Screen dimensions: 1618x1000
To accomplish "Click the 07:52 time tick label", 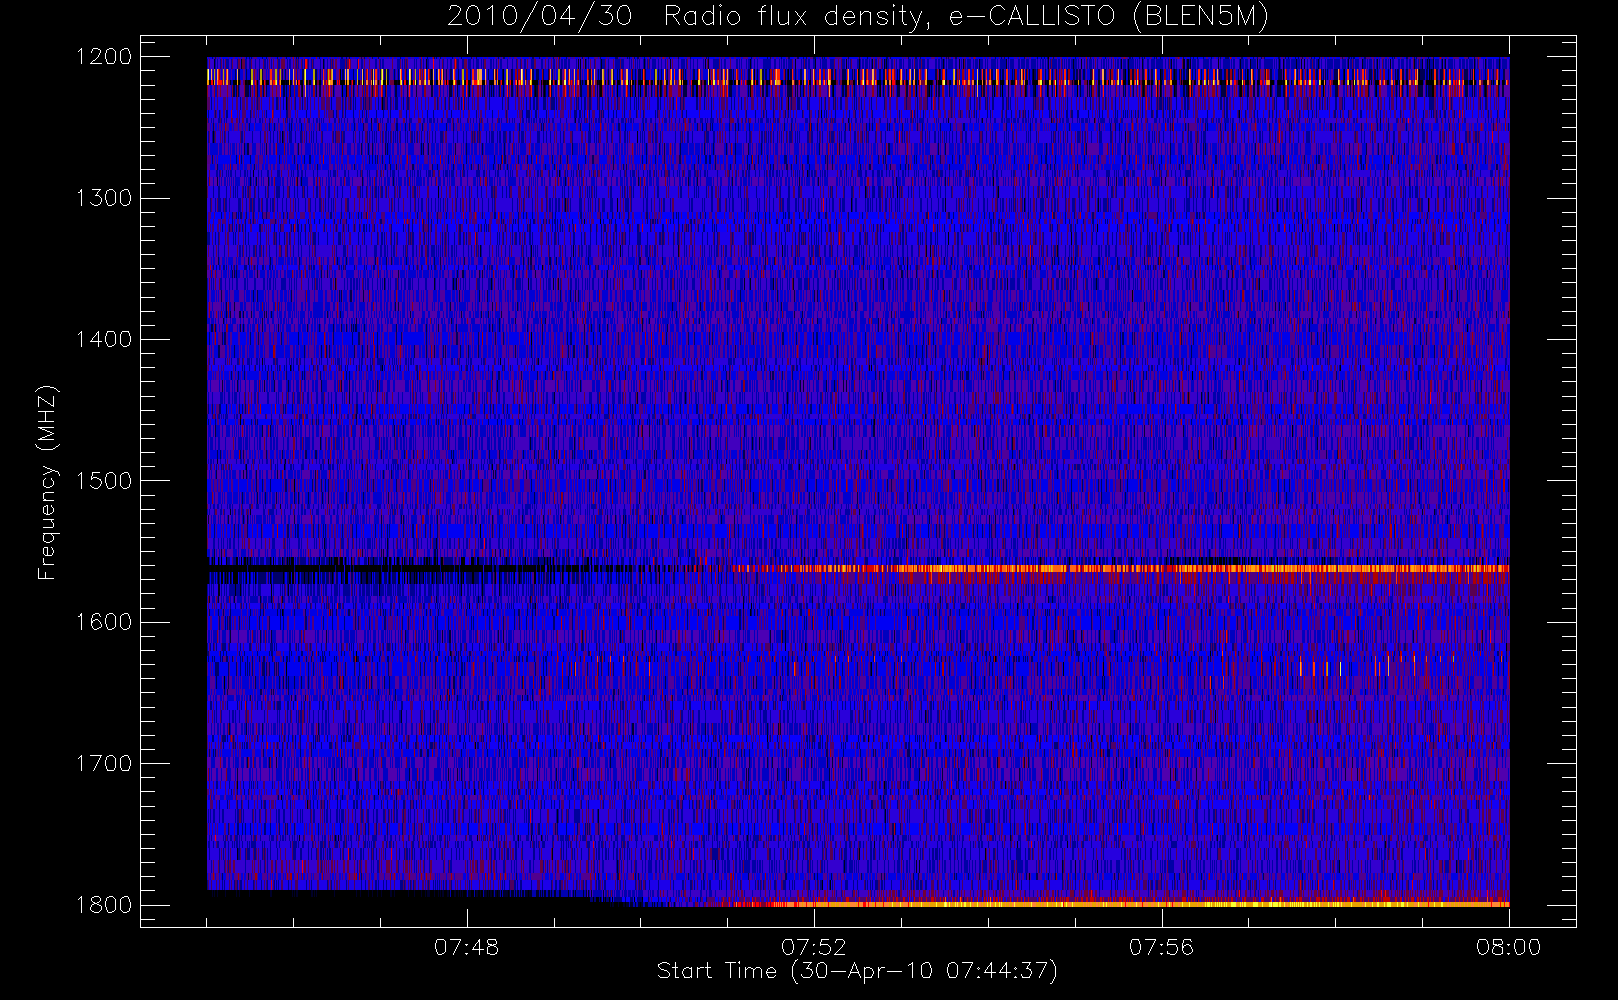I will [x=813, y=947].
